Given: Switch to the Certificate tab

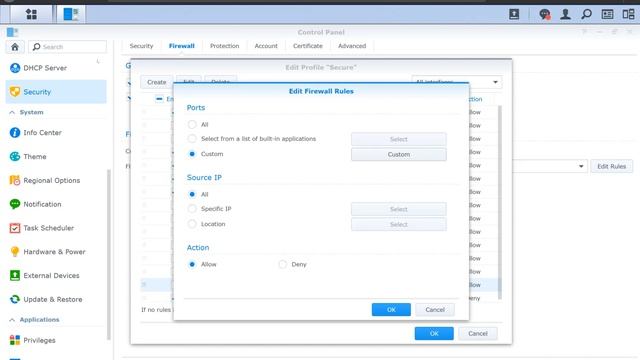Looking at the screenshot, I should pos(308,46).
